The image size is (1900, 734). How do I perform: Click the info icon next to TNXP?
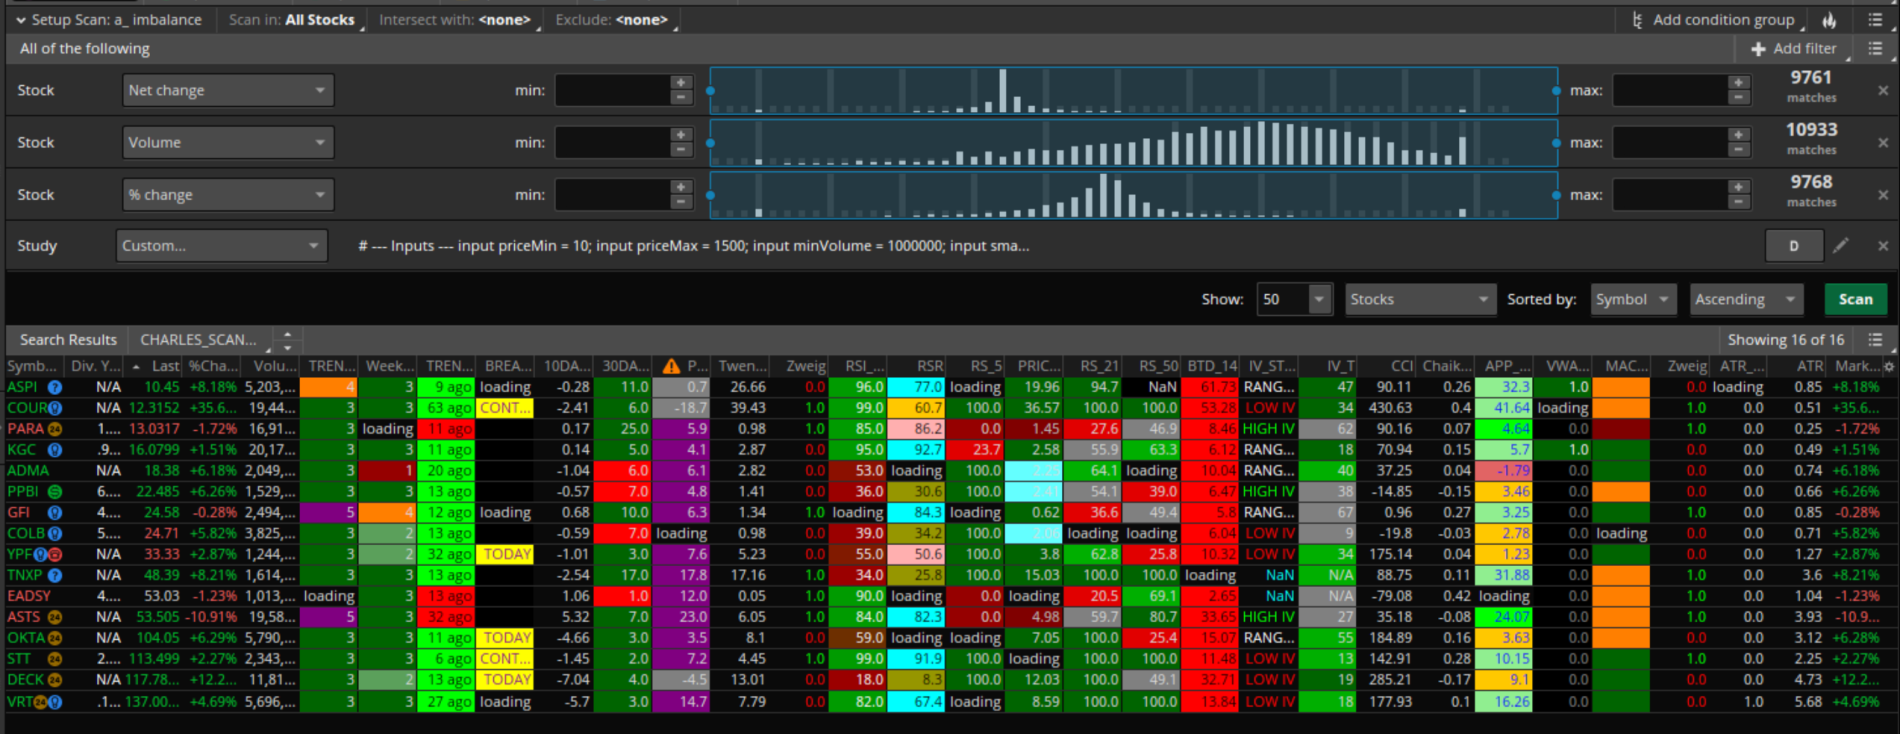pyautogui.click(x=55, y=575)
